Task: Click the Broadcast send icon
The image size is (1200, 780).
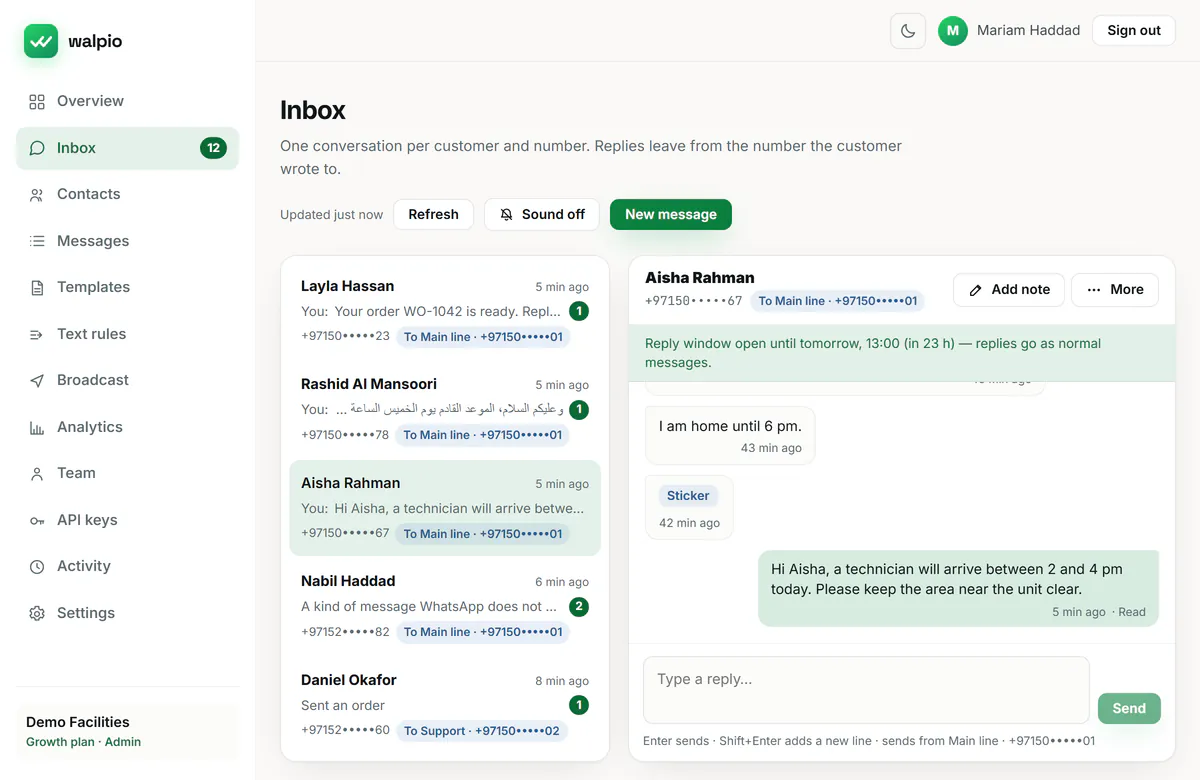Action: [x=37, y=381]
